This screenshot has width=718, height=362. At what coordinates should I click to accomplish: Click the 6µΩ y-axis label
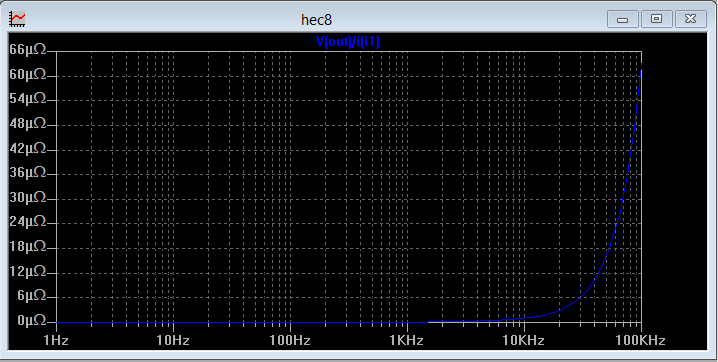pos(31,296)
